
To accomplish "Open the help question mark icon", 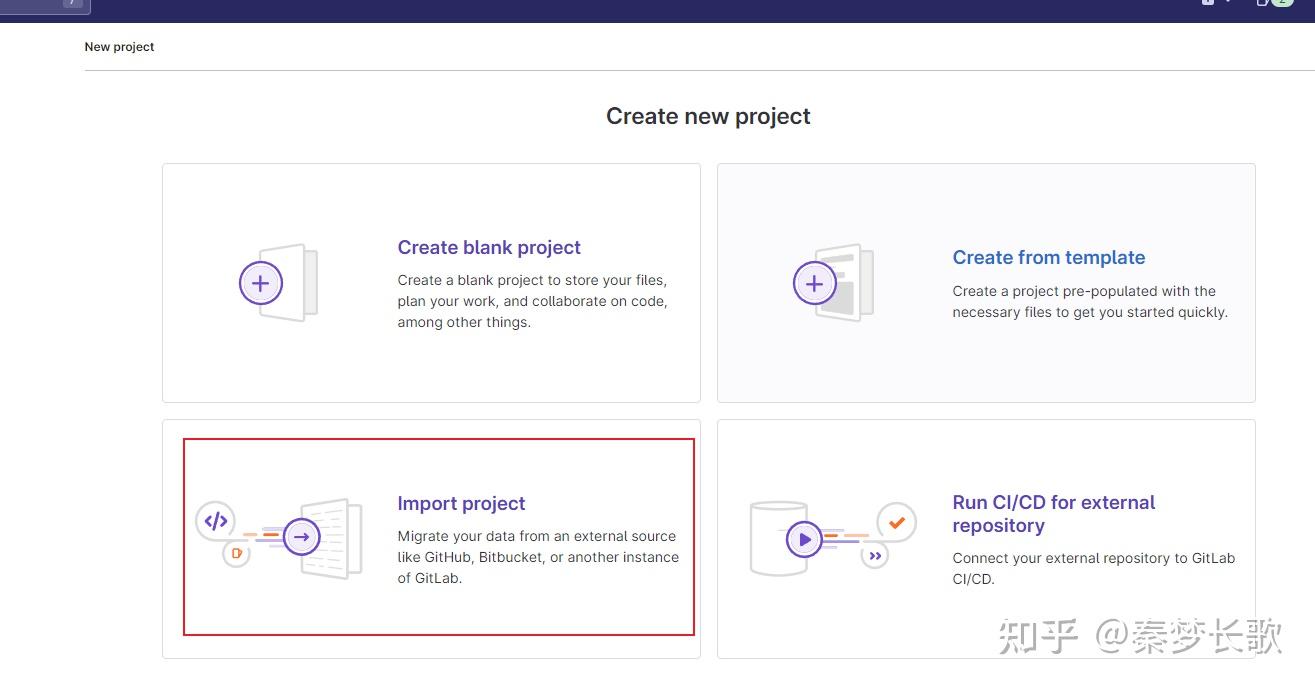I will (1207, 4).
